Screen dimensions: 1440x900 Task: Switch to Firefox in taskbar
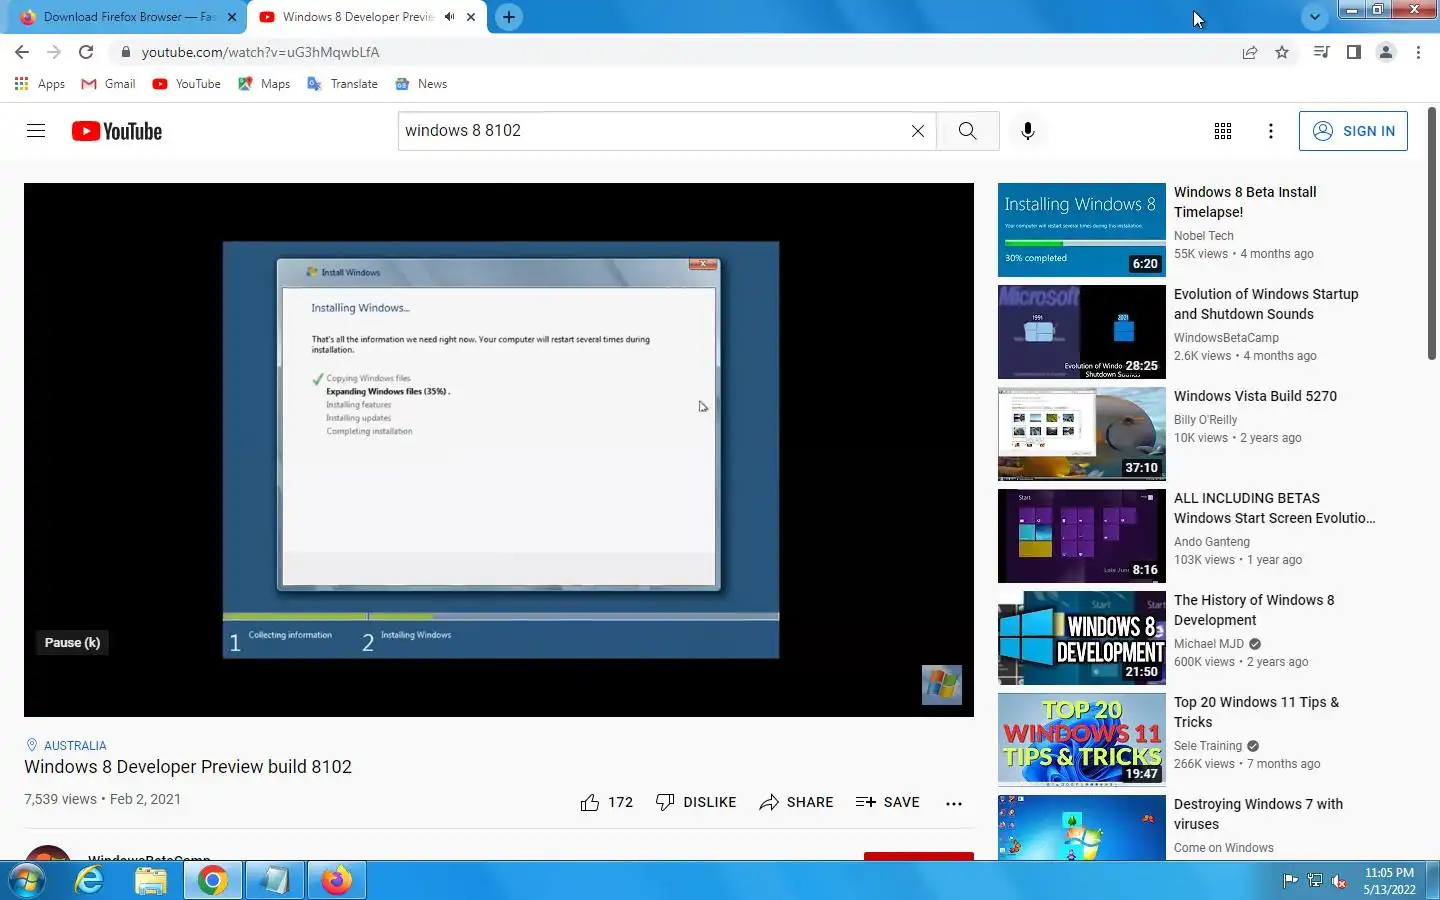[x=336, y=880]
